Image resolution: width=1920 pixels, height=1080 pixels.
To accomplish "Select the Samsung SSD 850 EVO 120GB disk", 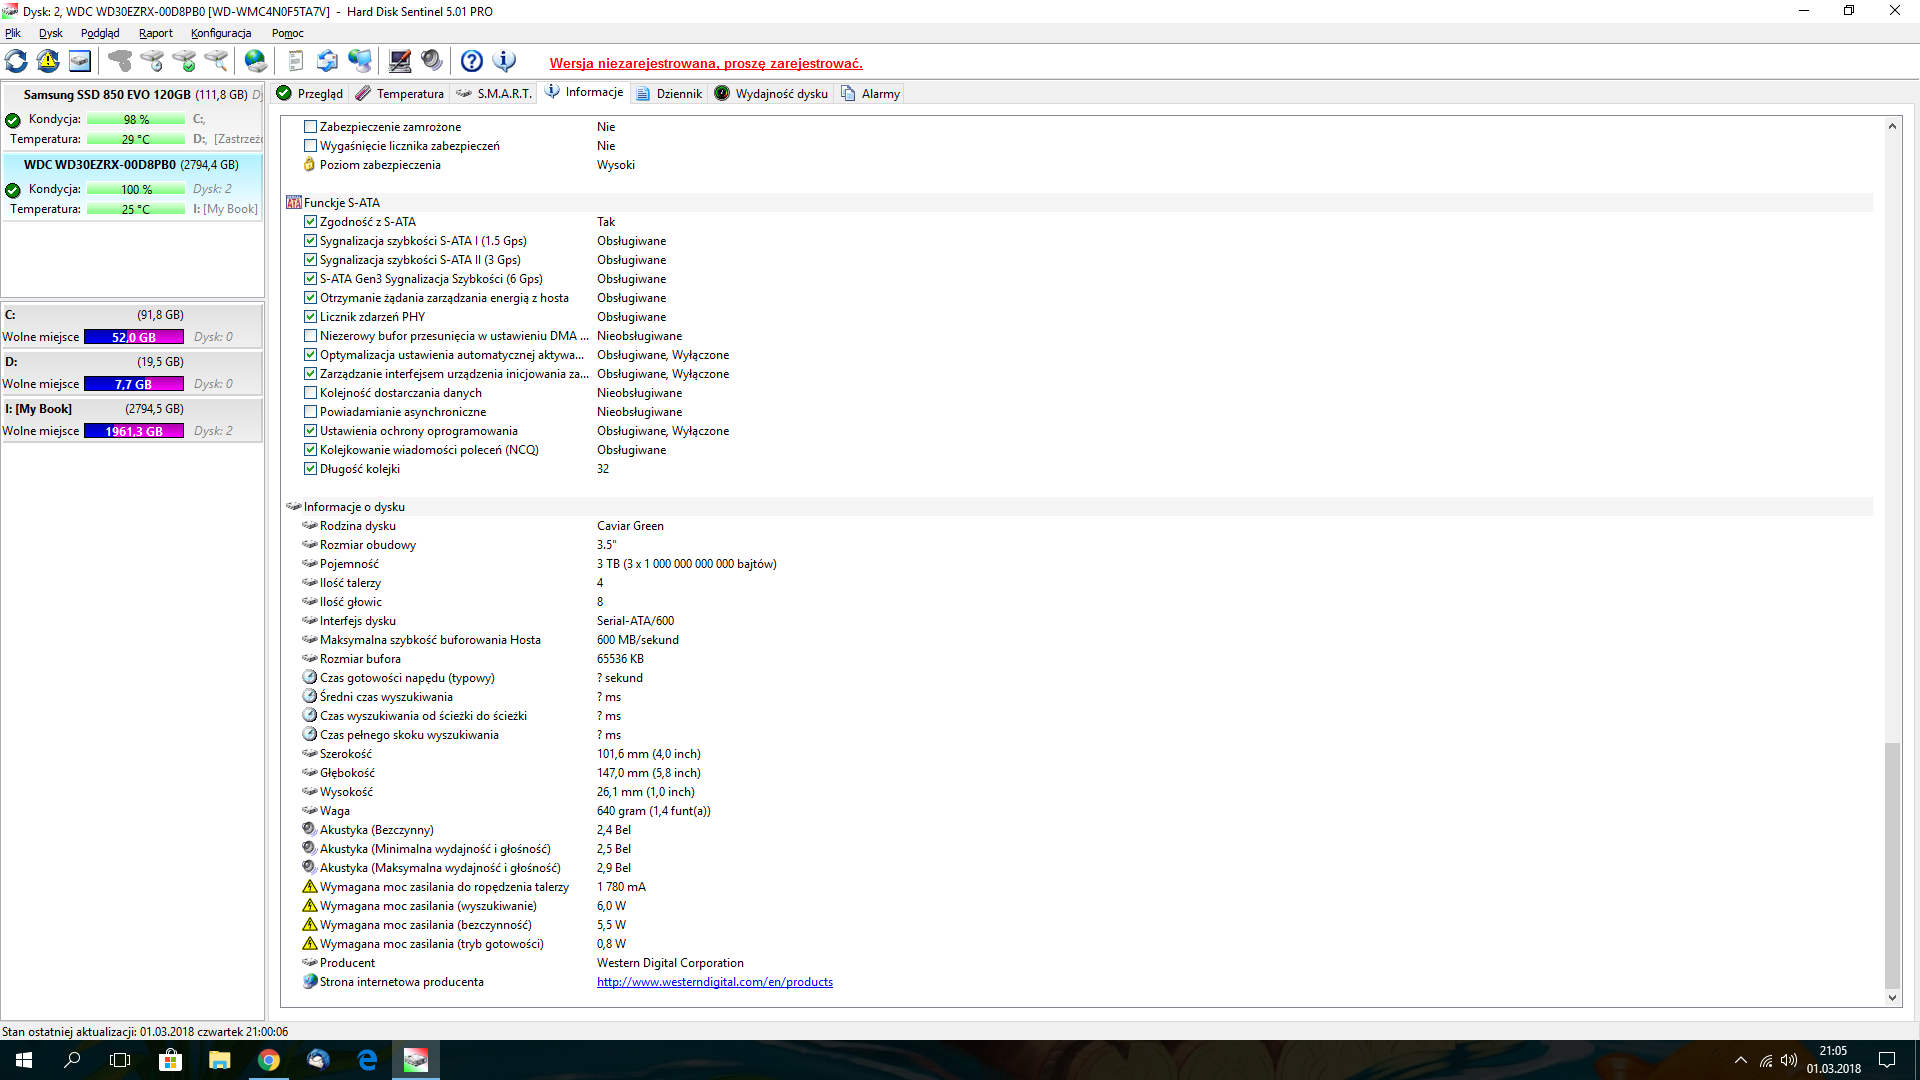I will click(x=133, y=116).
